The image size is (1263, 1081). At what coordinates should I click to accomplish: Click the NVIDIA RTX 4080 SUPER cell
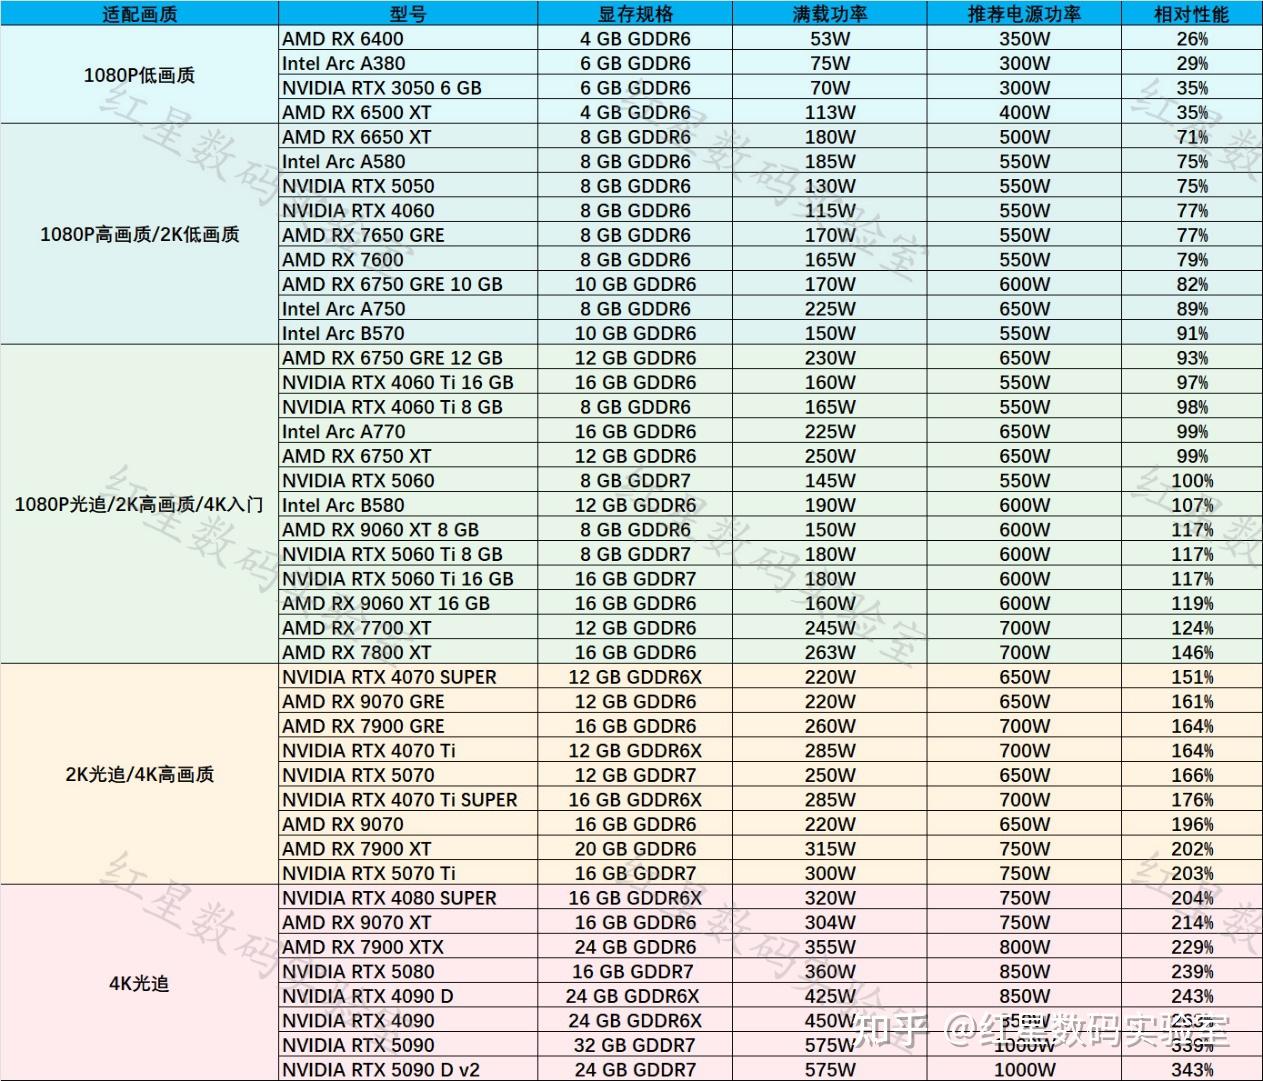[408, 898]
